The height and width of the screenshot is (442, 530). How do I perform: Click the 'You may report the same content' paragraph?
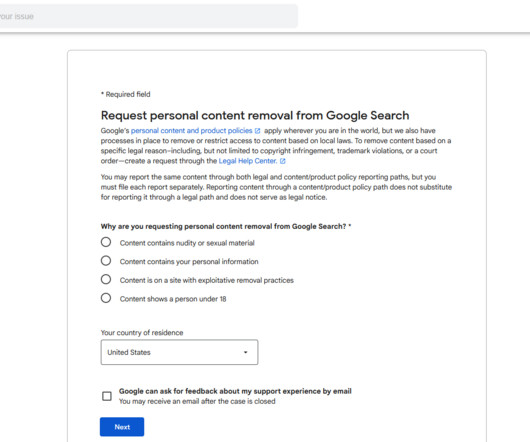276,187
